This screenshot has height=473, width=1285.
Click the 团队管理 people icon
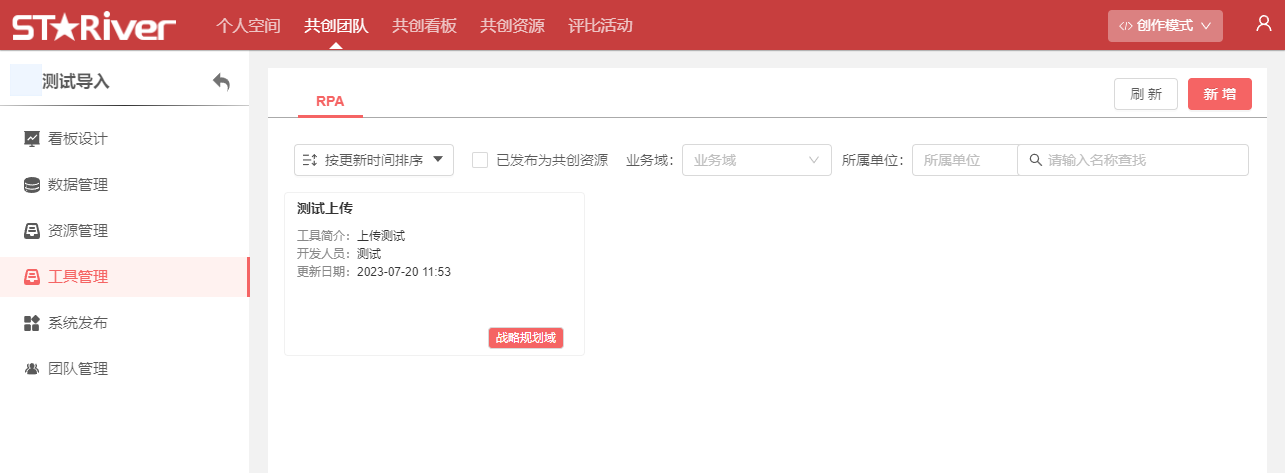(x=32, y=369)
